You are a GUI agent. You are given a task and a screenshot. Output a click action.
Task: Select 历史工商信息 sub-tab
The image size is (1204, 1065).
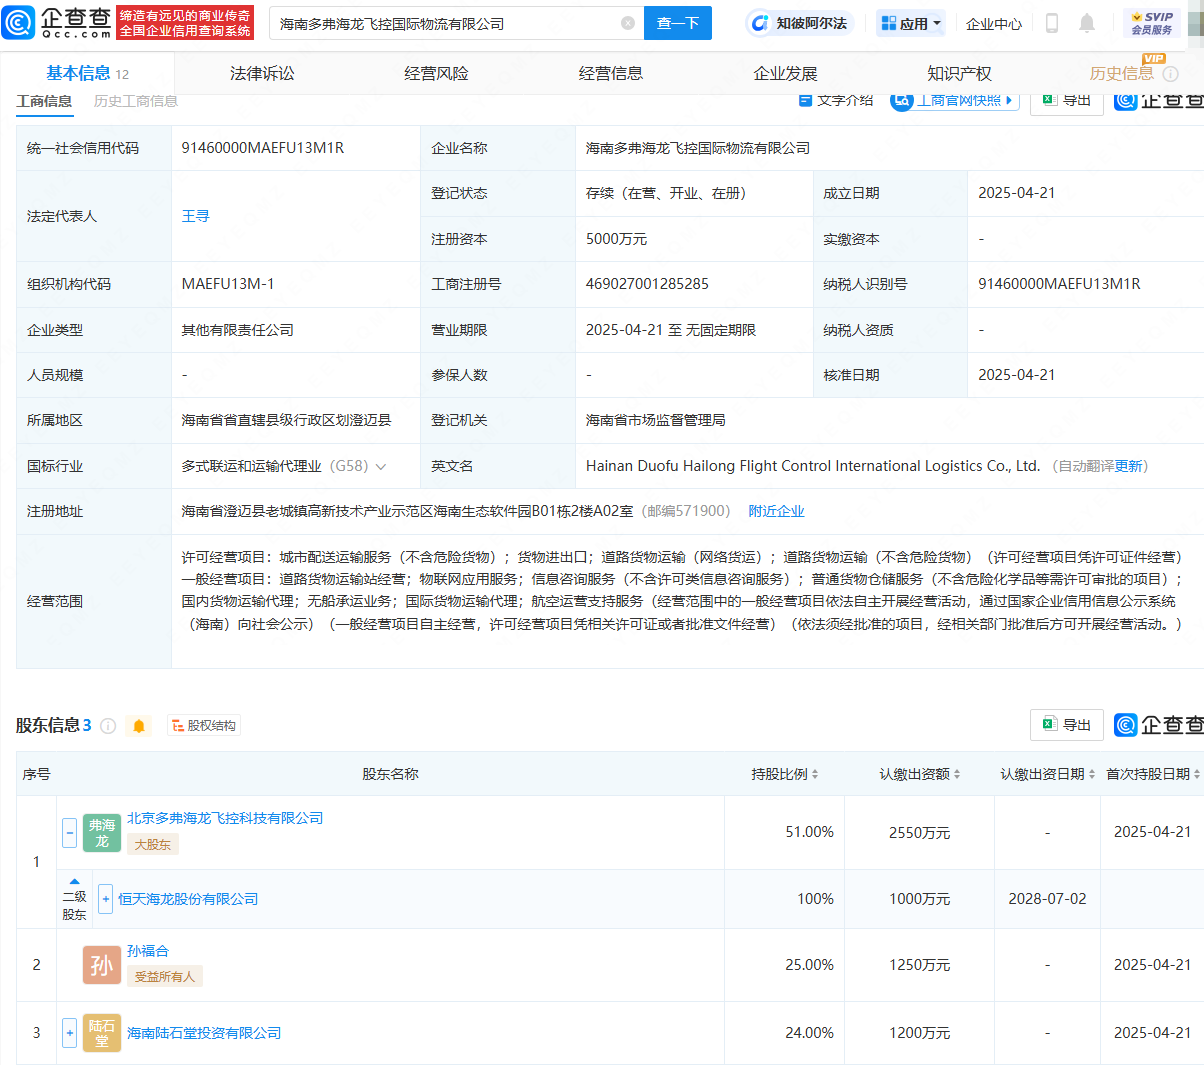136,101
